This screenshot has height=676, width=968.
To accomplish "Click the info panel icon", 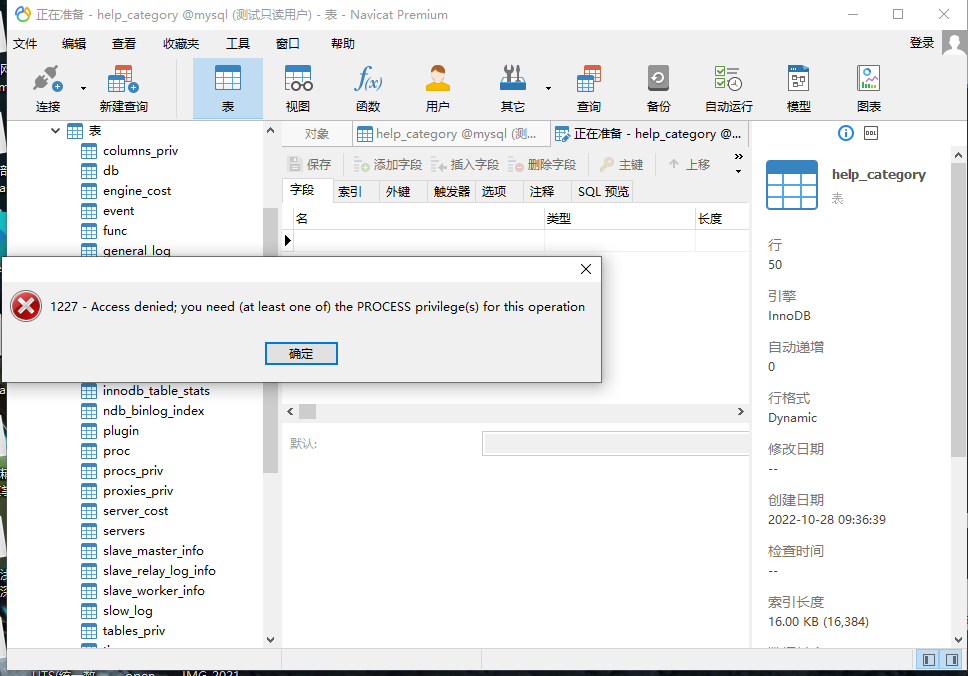I will [x=846, y=133].
